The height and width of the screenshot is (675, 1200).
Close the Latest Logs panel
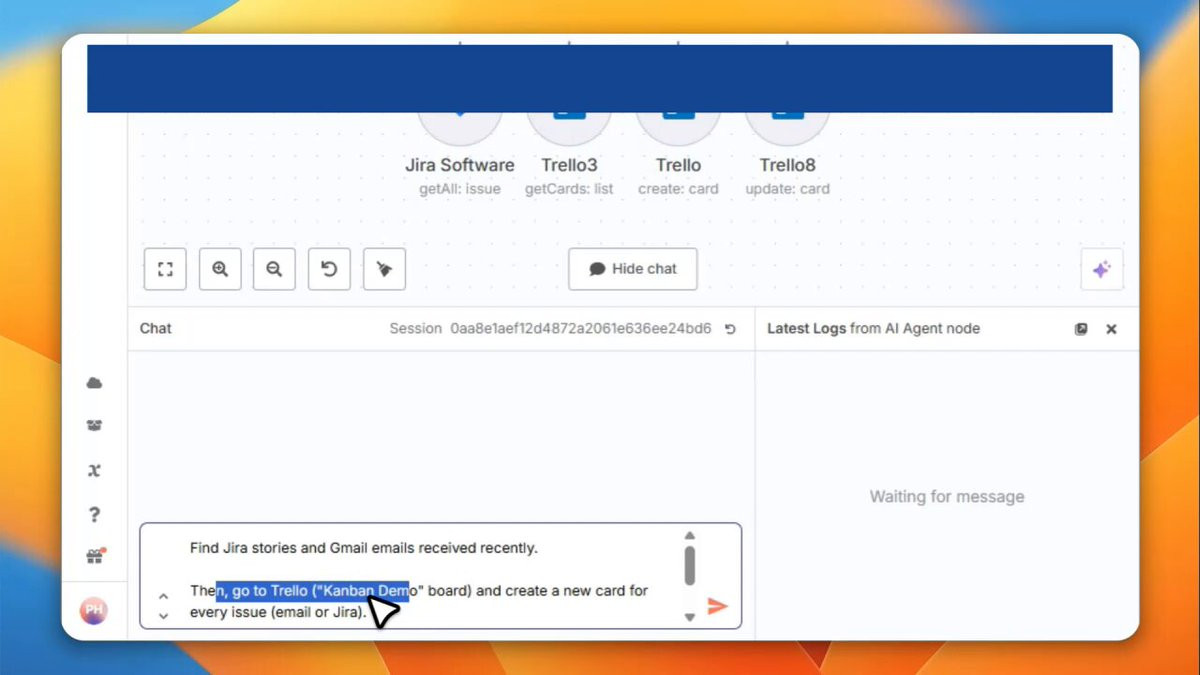[1111, 329]
